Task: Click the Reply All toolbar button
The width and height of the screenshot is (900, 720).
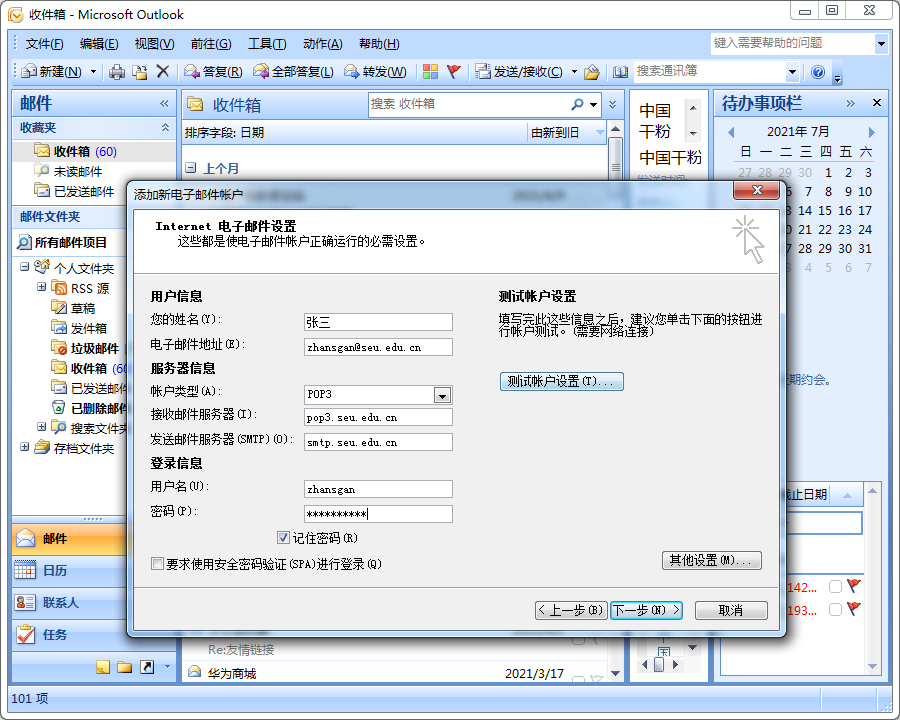Action: [293, 72]
